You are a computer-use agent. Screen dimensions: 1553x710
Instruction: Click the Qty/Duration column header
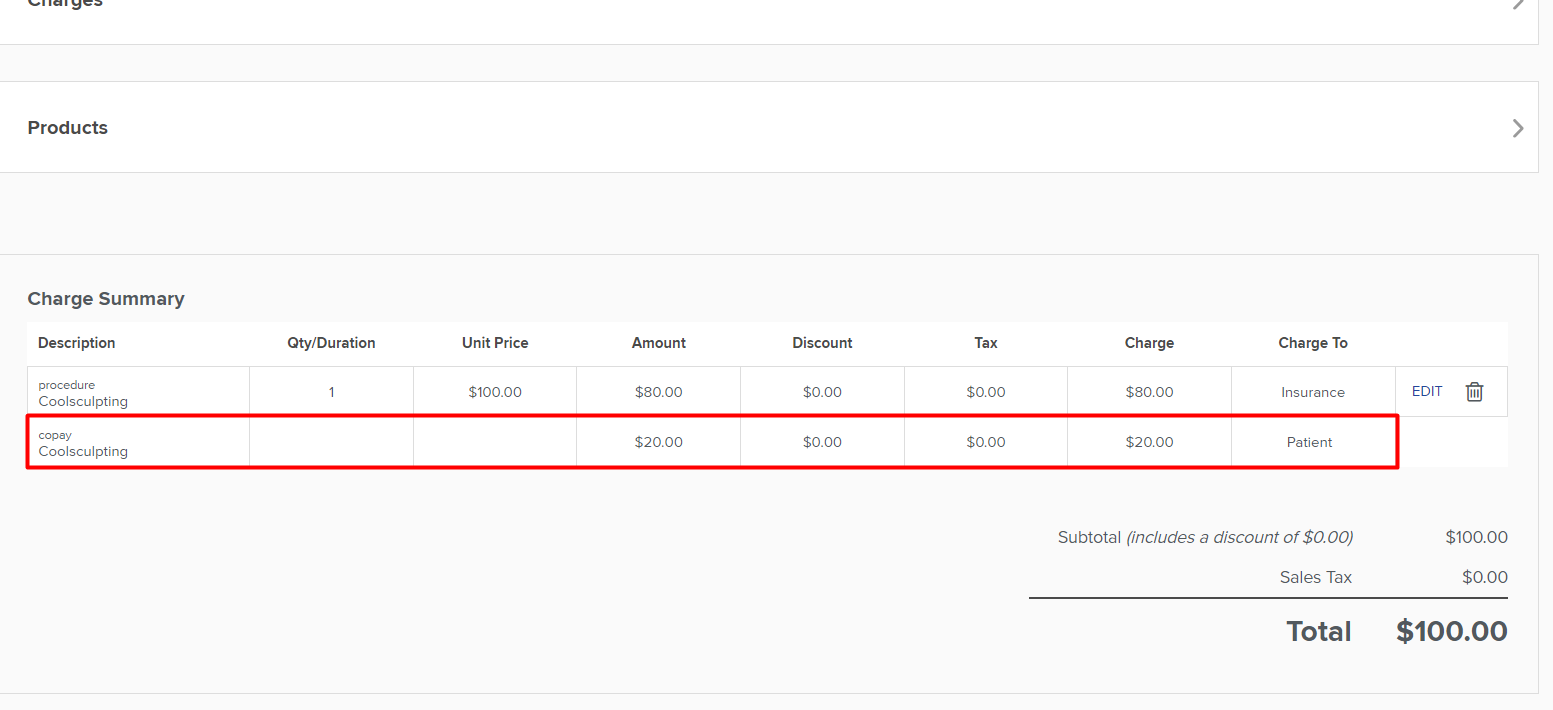(331, 343)
